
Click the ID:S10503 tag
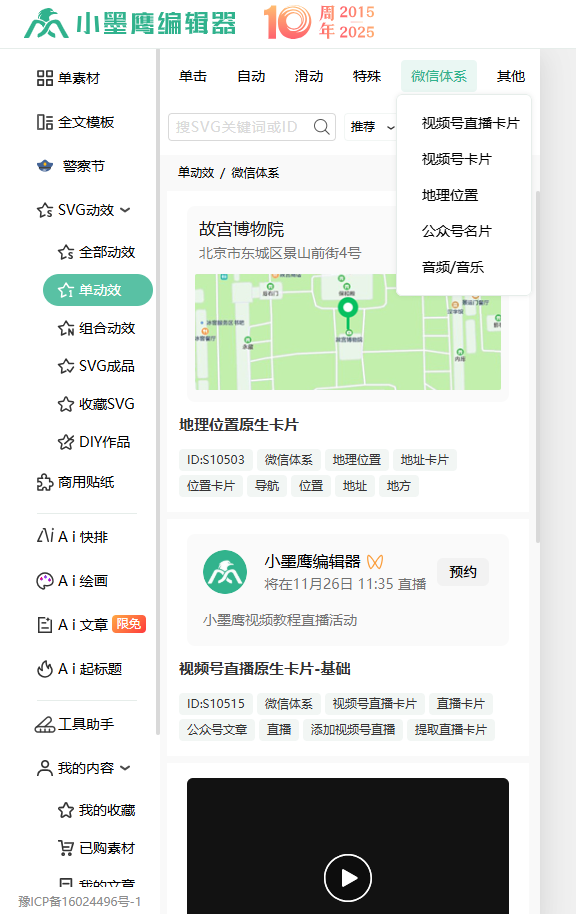point(216,460)
